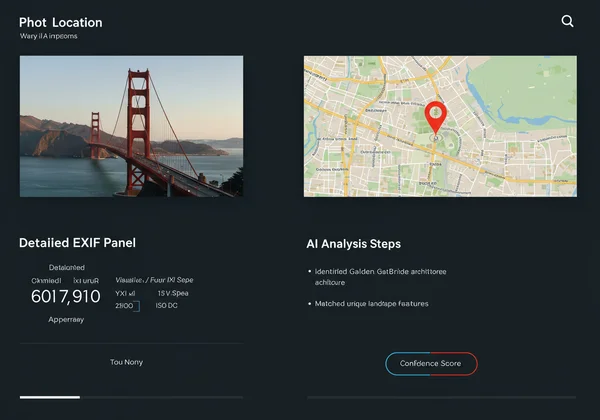This screenshot has height=420, width=600.
Task: Click the 'Detaionted' label
Action: (x=67, y=267)
